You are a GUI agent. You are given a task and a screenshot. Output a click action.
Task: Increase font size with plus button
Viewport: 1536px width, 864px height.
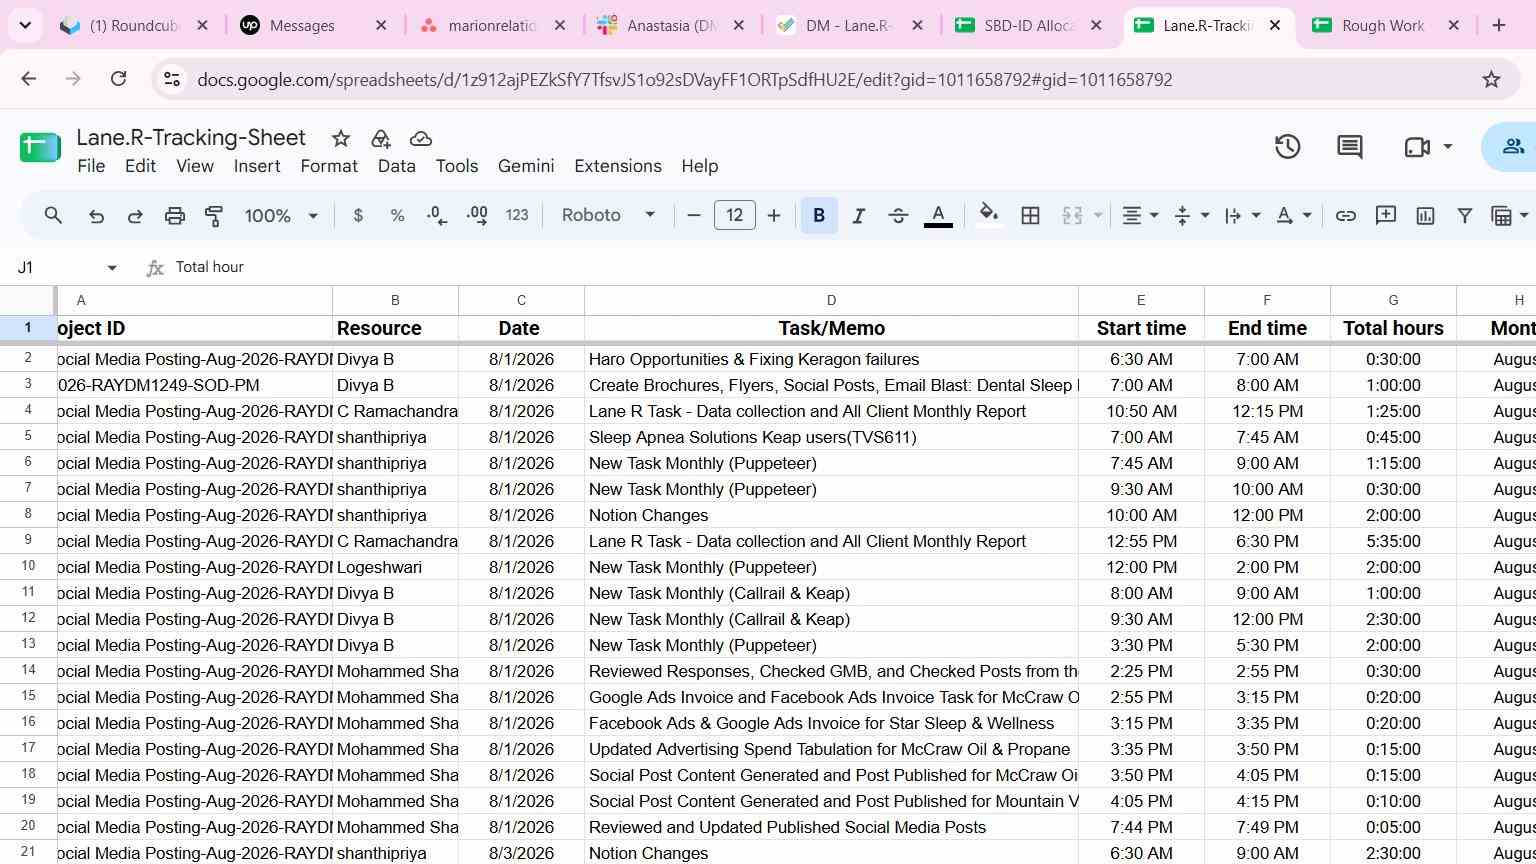[773, 216]
